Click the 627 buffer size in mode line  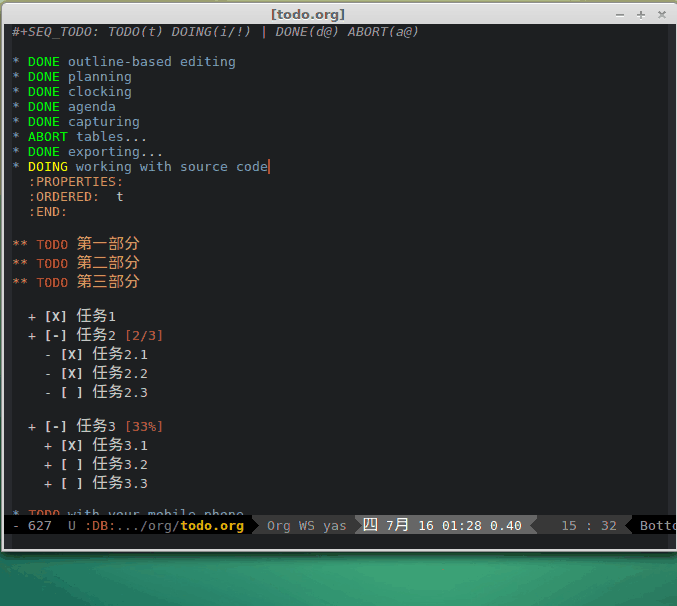[40, 526]
